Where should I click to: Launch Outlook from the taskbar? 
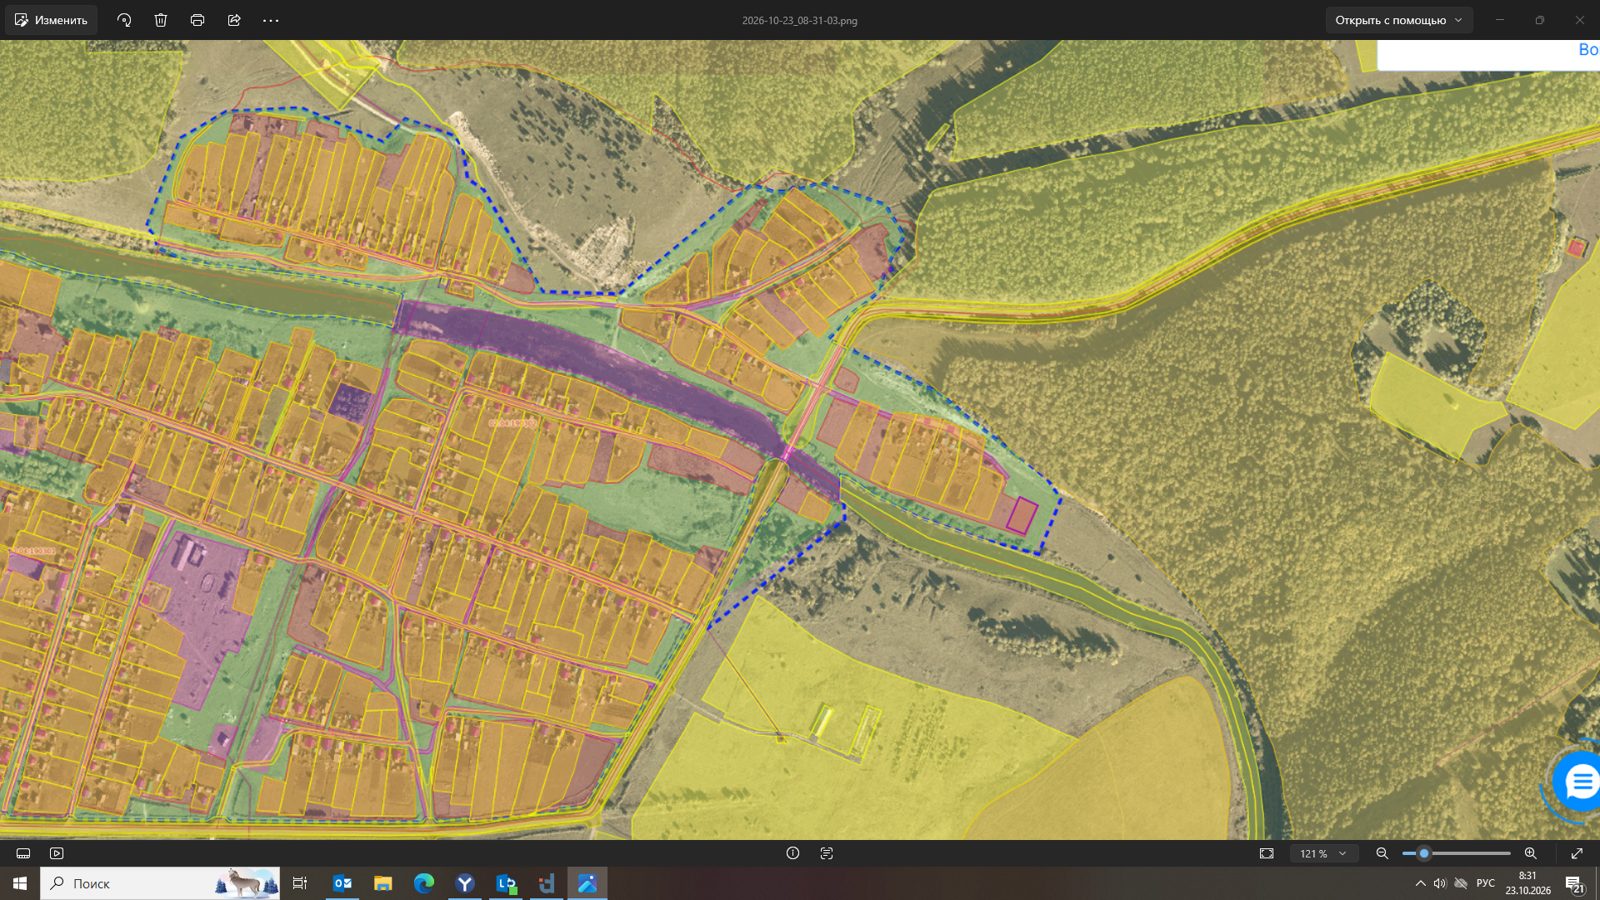tap(342, 883)
